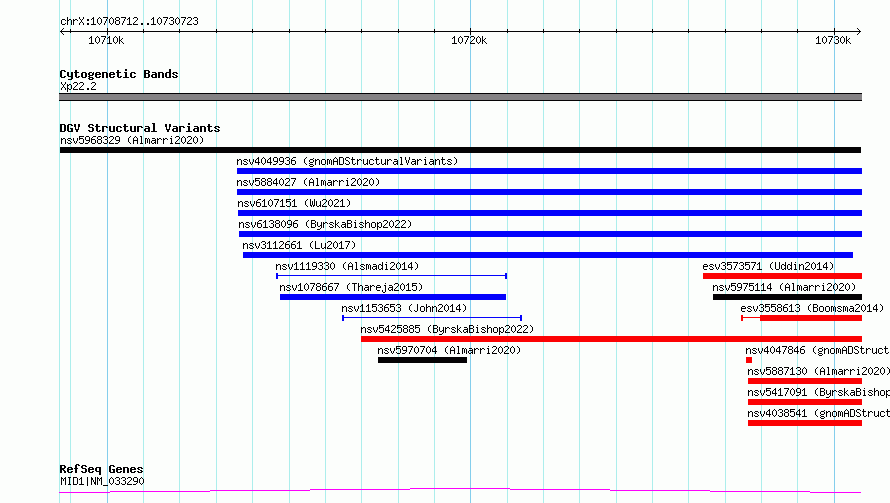Viewport: 890px width, 503px height.
Task: Open nsv5884027 (Almarri2020) label
Action: tap(308, 182)
